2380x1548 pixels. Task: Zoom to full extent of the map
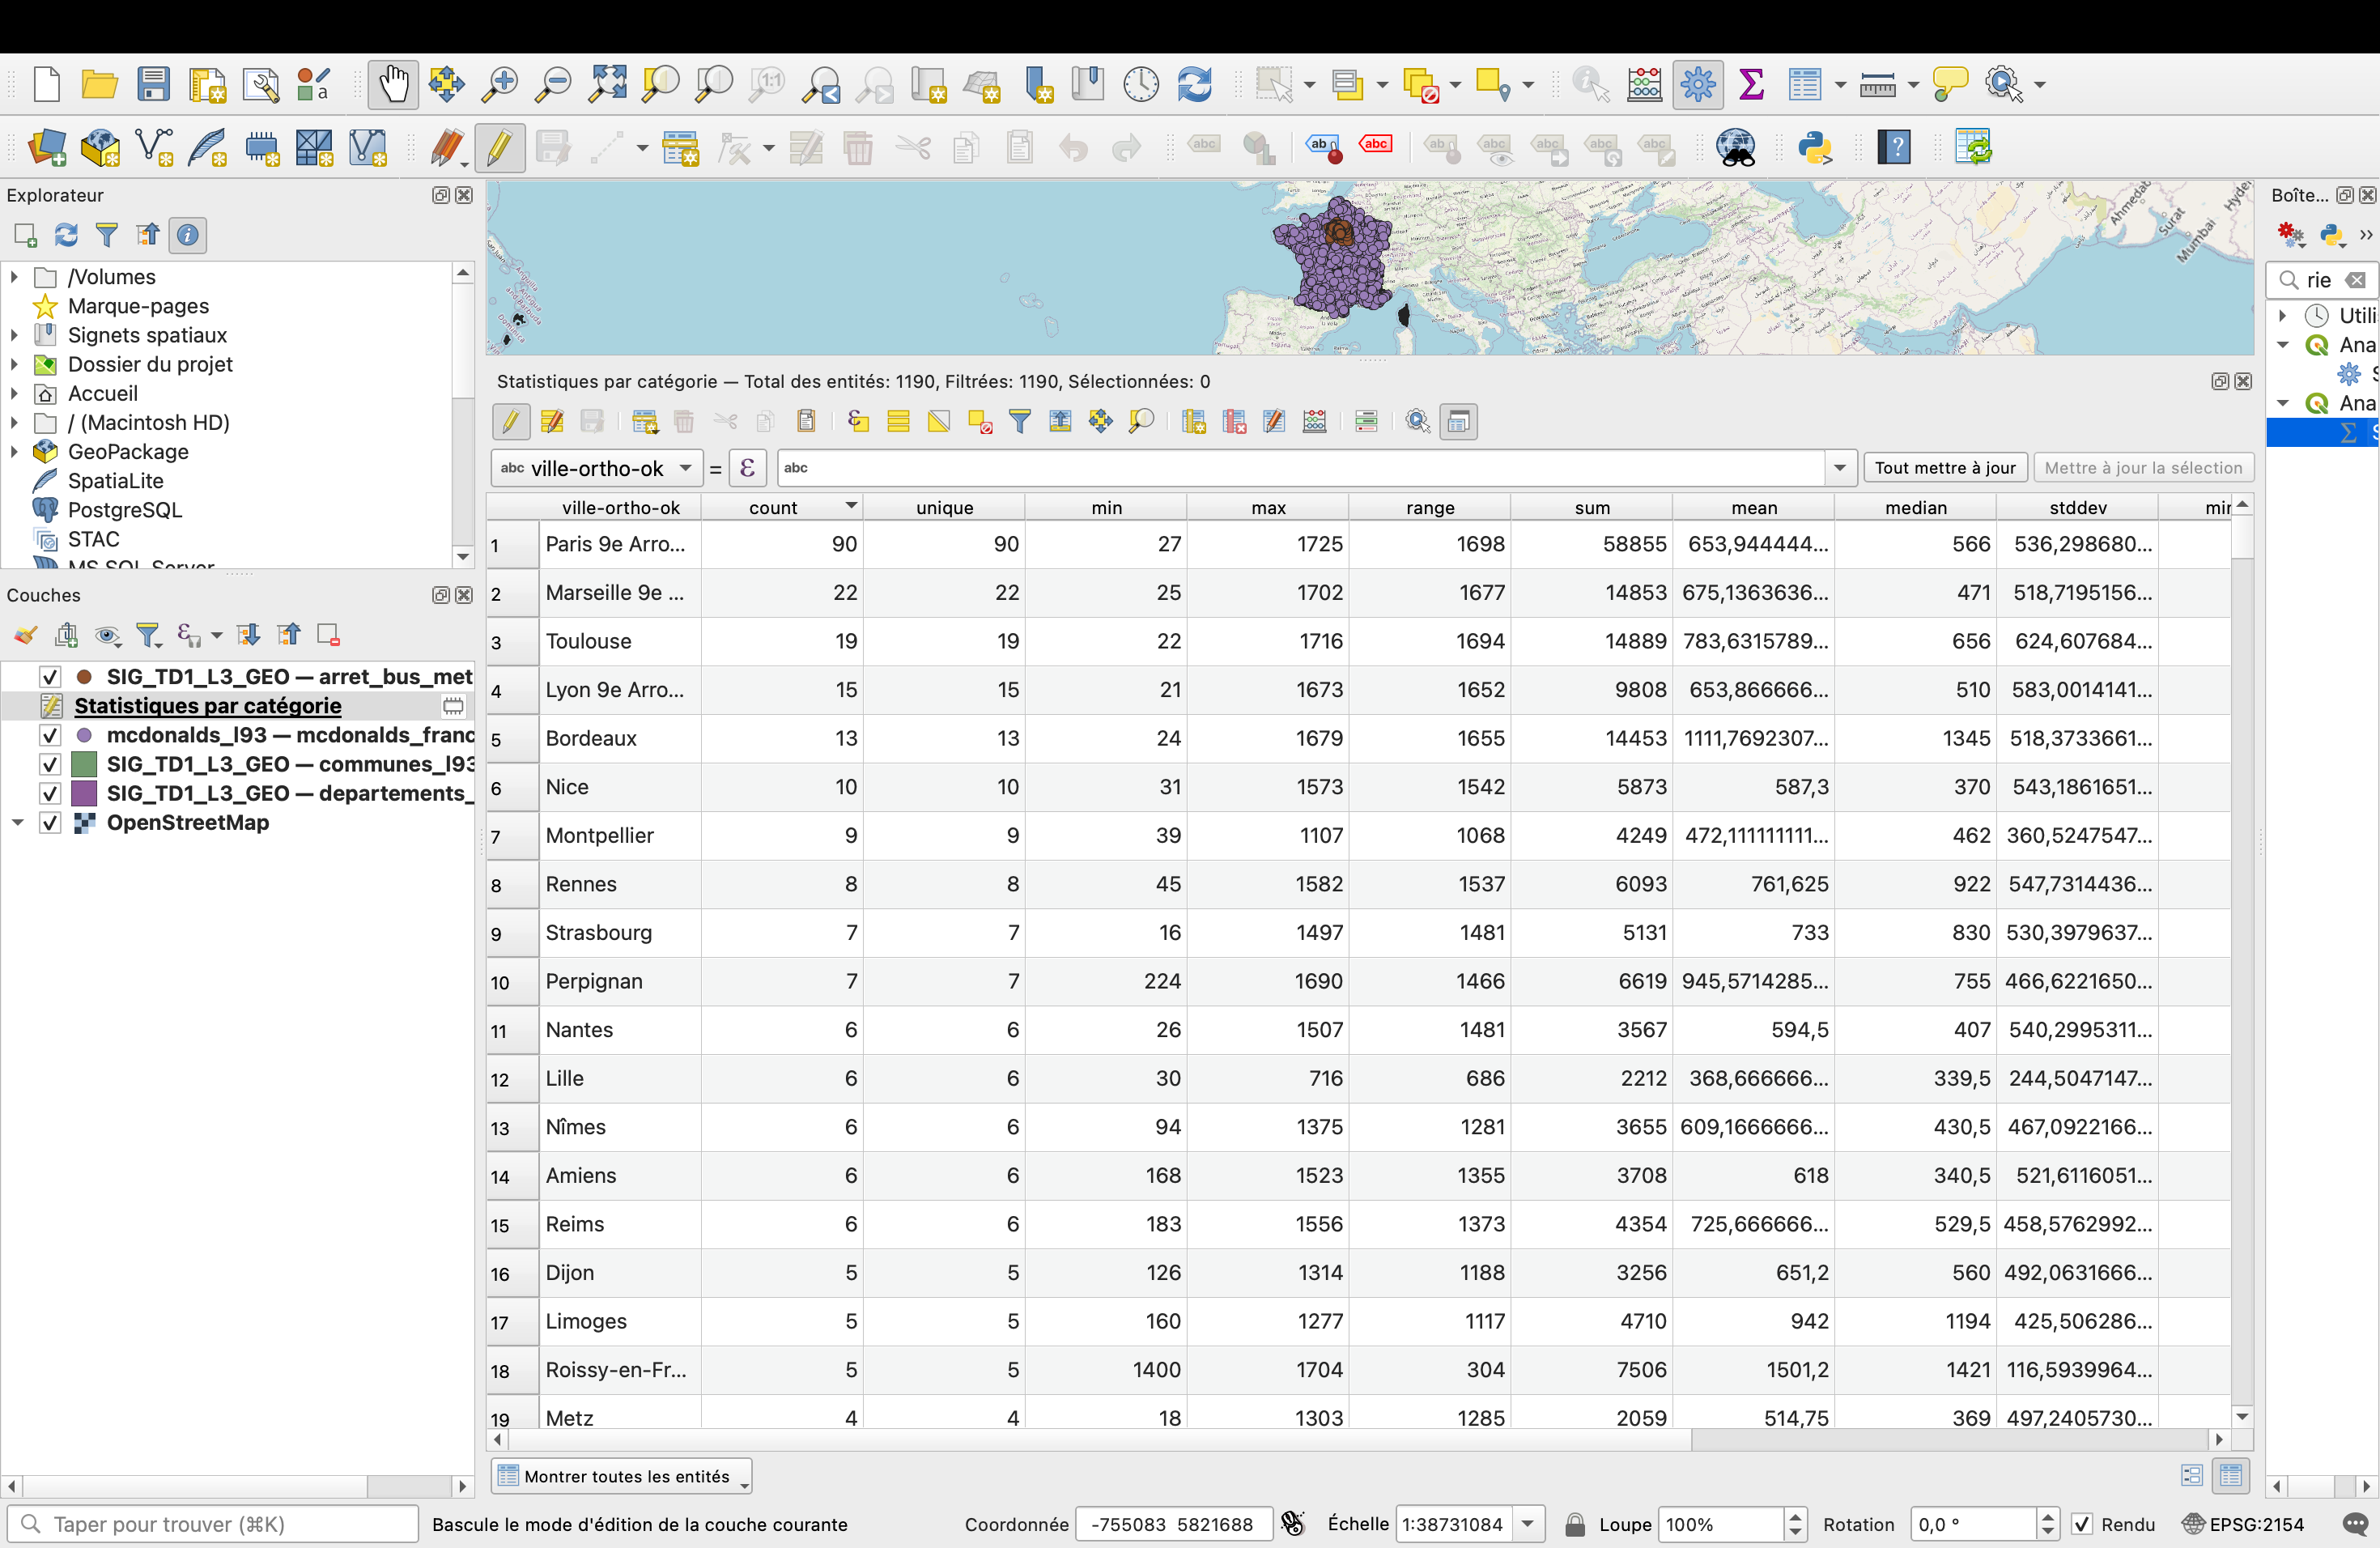607,85
